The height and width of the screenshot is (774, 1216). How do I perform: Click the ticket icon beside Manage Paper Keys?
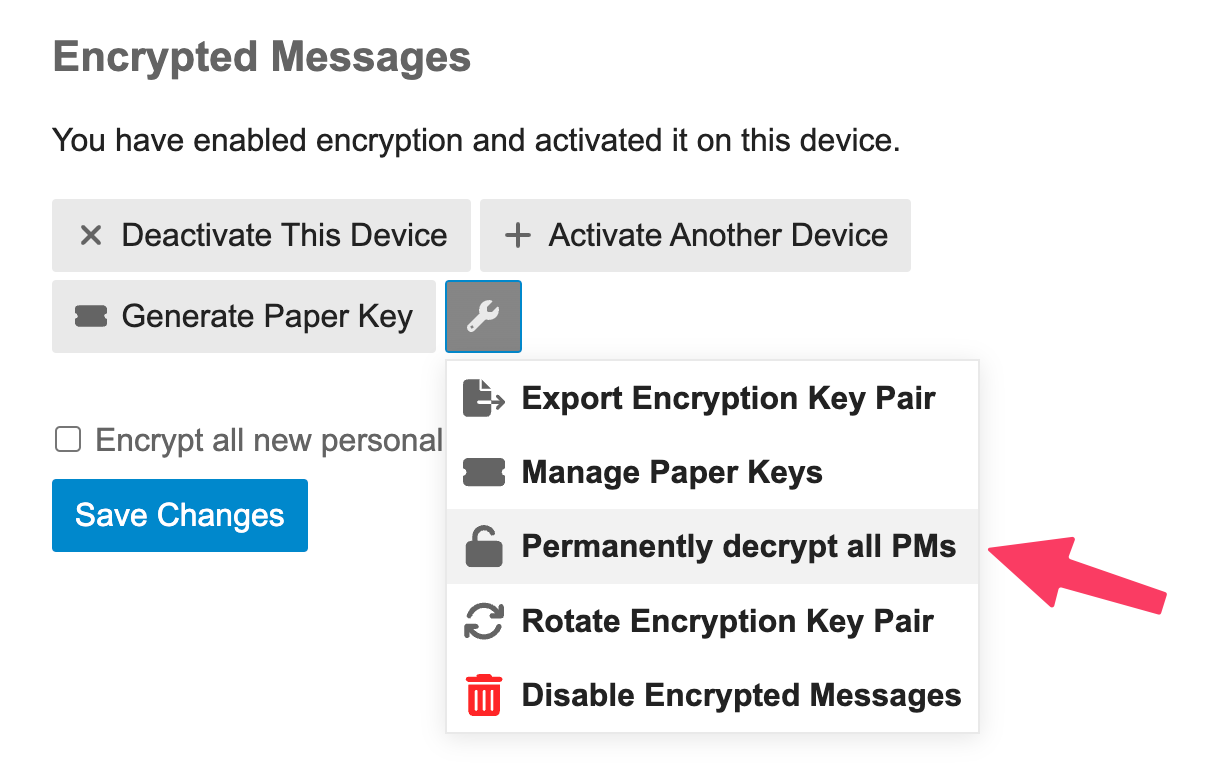(484, 472)
